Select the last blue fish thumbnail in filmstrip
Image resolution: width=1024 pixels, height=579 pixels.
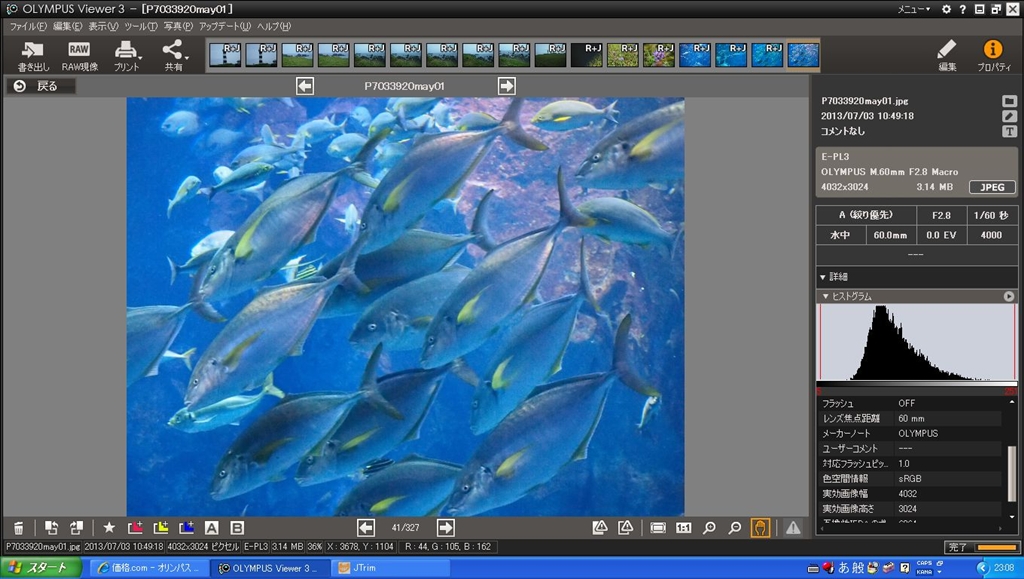pyautogui.click(x=802, y=54)
